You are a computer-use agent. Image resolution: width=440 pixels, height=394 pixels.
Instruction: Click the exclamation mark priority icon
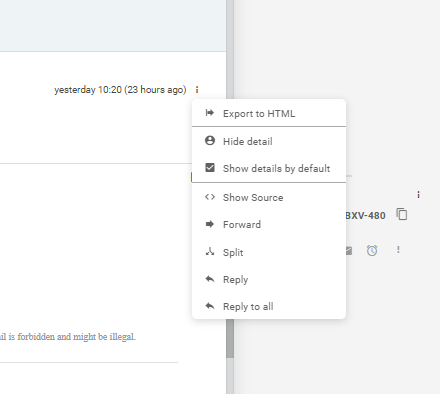pyautogui.click(x=398, y=250)
